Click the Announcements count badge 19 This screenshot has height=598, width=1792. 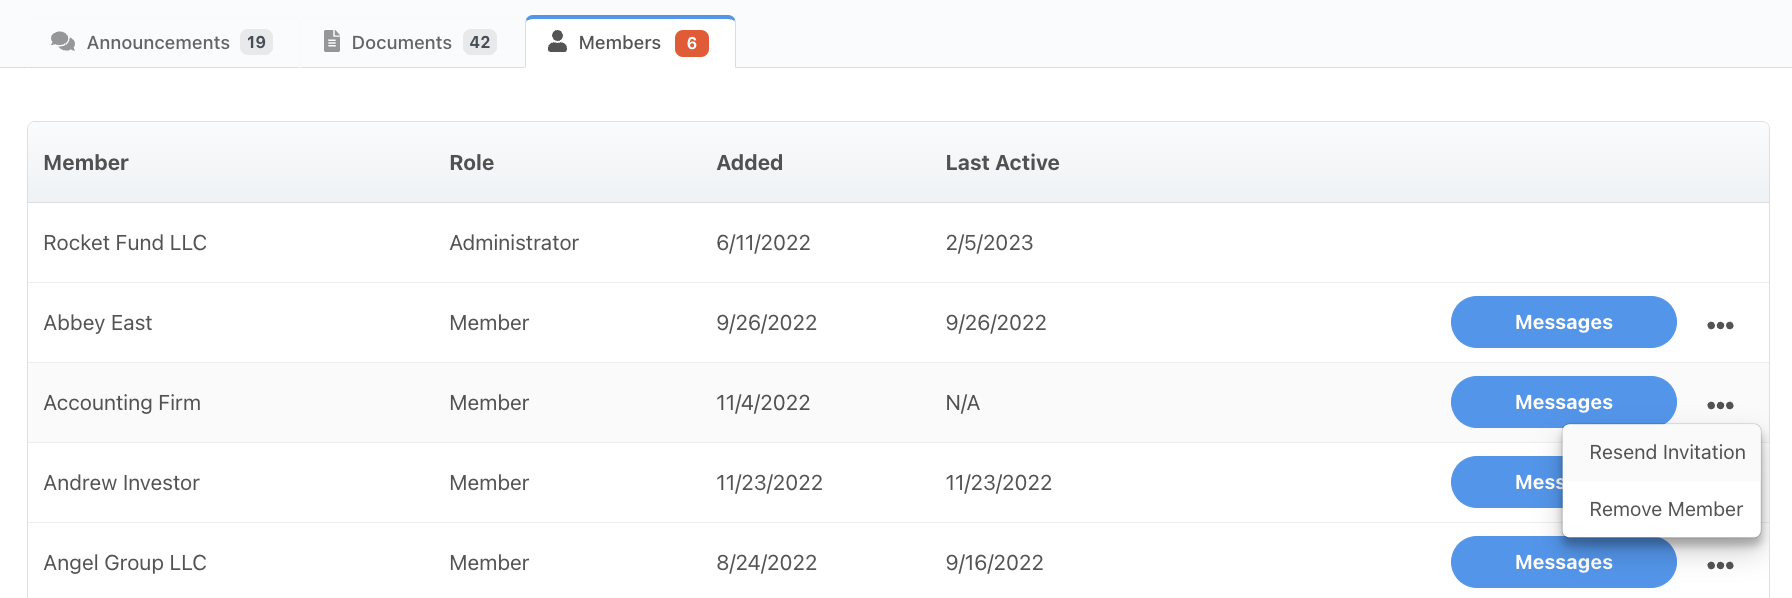257,42
